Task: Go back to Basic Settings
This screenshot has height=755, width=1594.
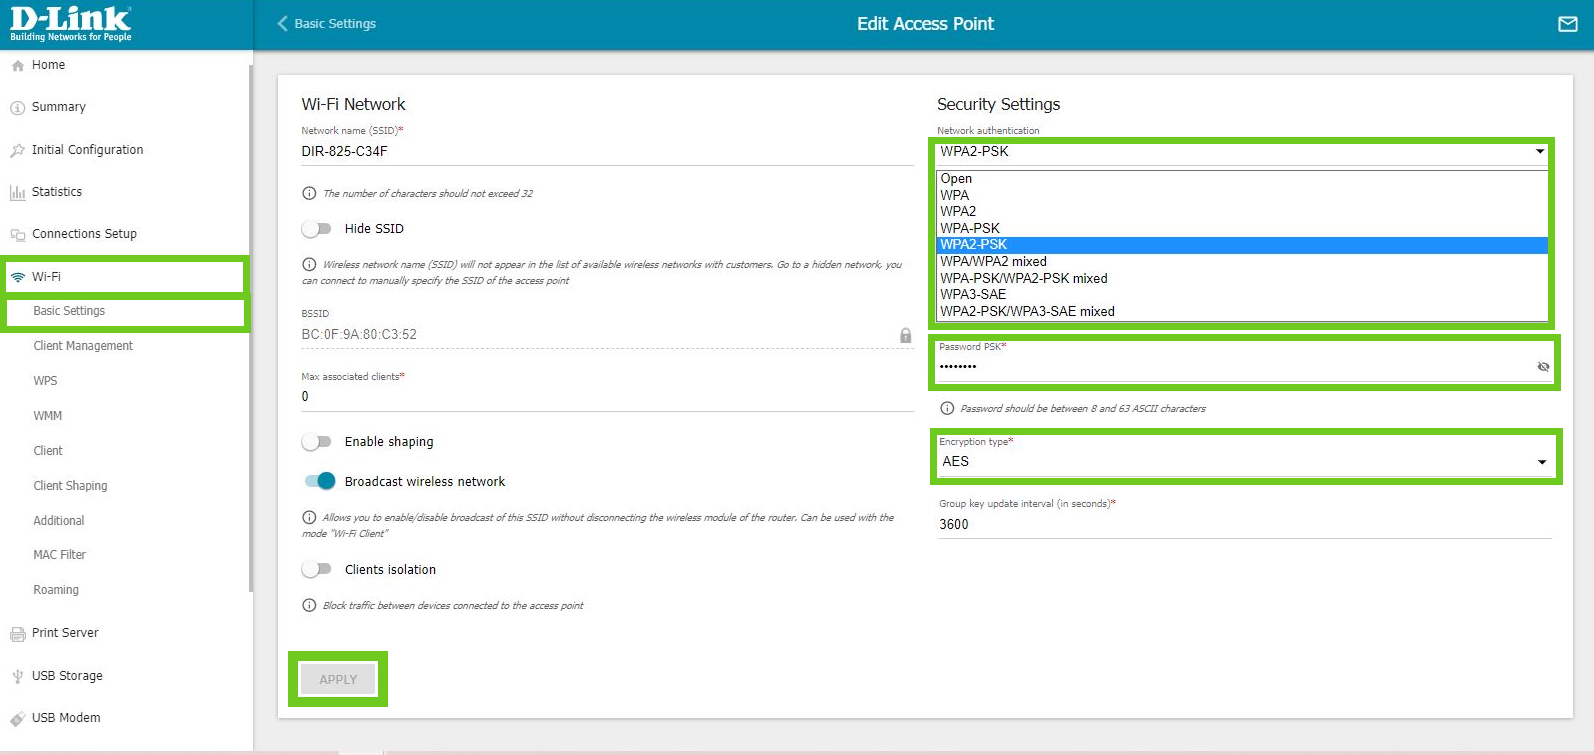Action: [326, 24]
